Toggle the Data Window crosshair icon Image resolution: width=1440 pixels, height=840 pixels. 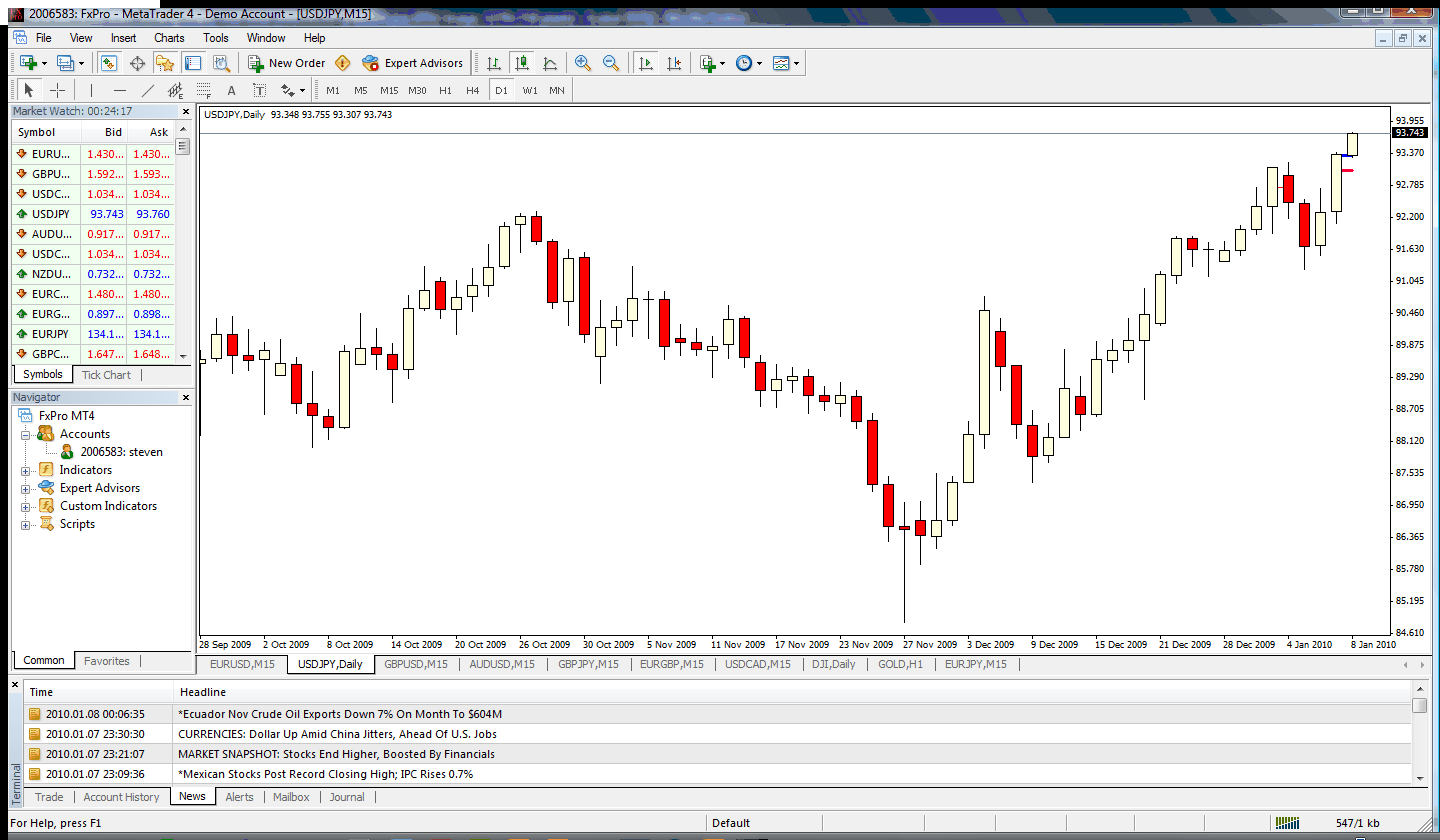[x=137, y=63]
